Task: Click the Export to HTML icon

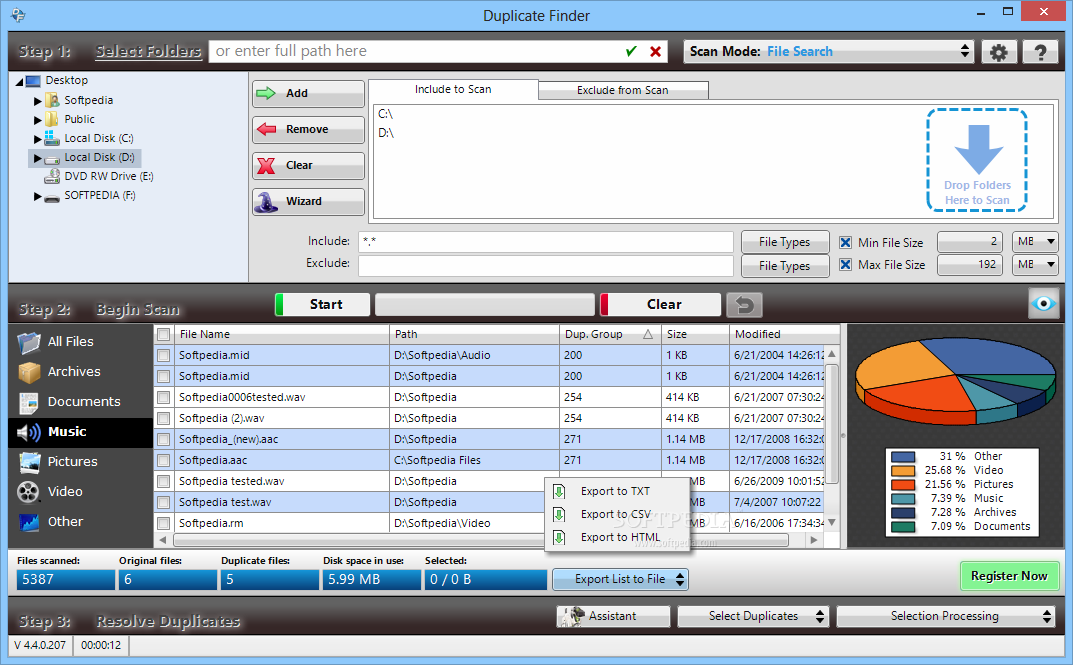Action: pos(559,538)
